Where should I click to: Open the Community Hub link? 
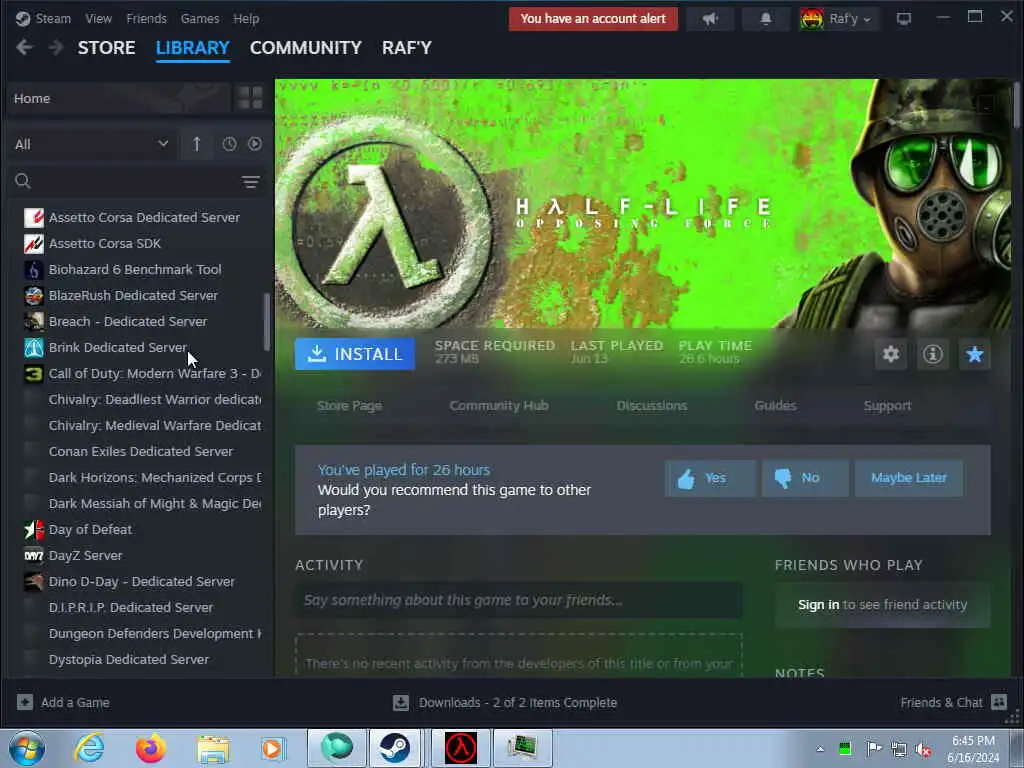(x=499, y=406)
